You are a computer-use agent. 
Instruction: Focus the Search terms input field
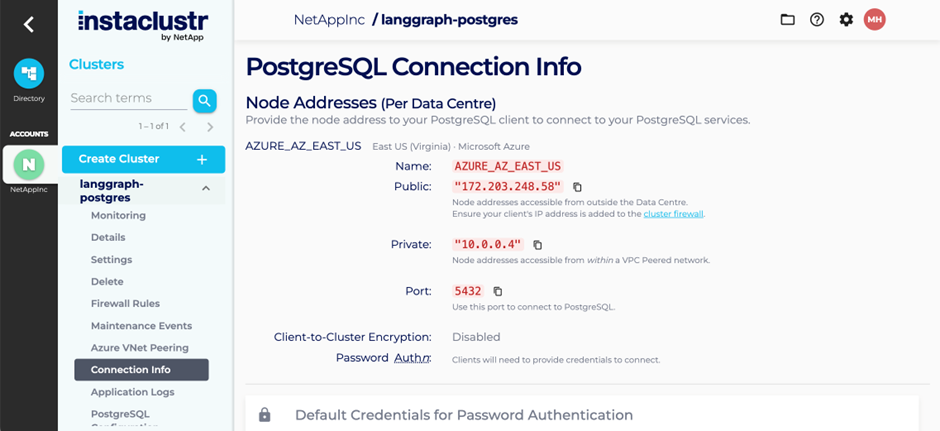pos(129,98)
